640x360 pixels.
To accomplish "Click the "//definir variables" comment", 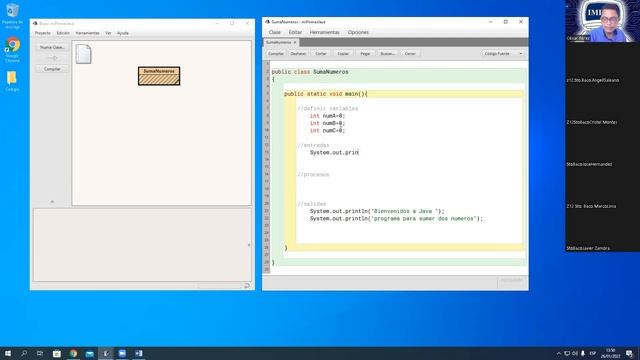I will coord(328,109).
